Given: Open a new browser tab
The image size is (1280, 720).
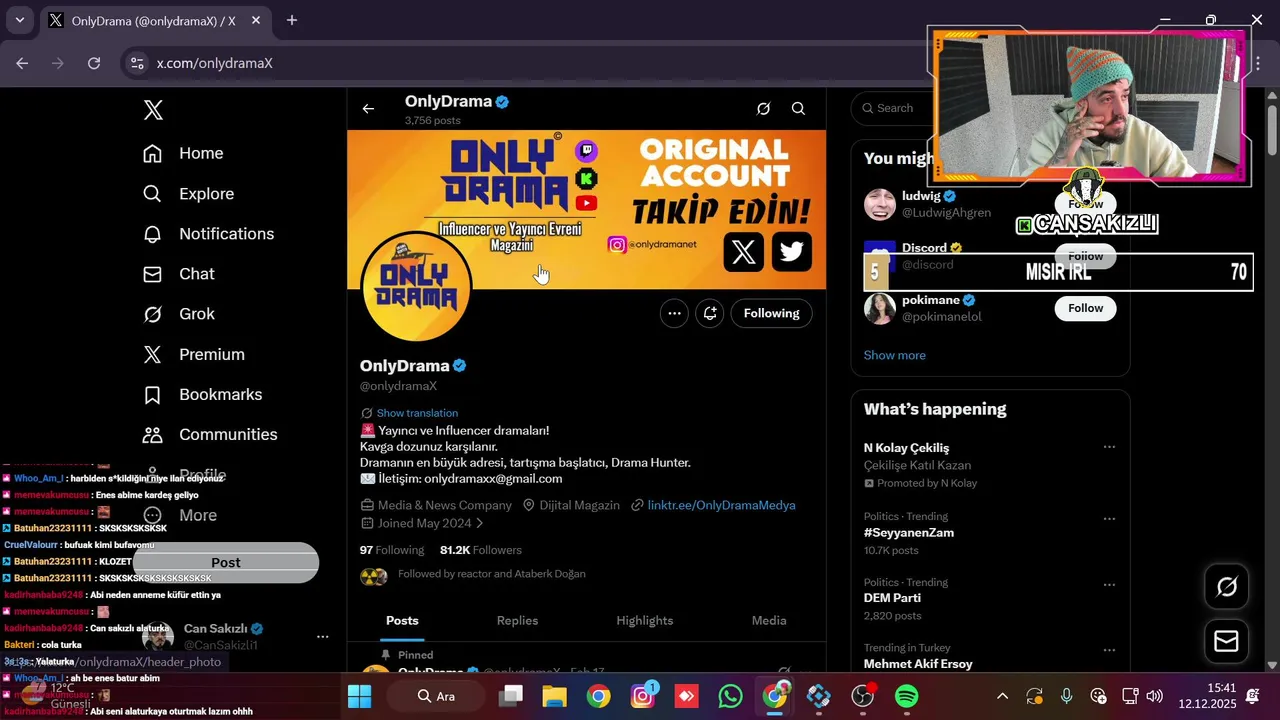Looking at the screenshot, I should pyautogui.click(x=292, y=20).
